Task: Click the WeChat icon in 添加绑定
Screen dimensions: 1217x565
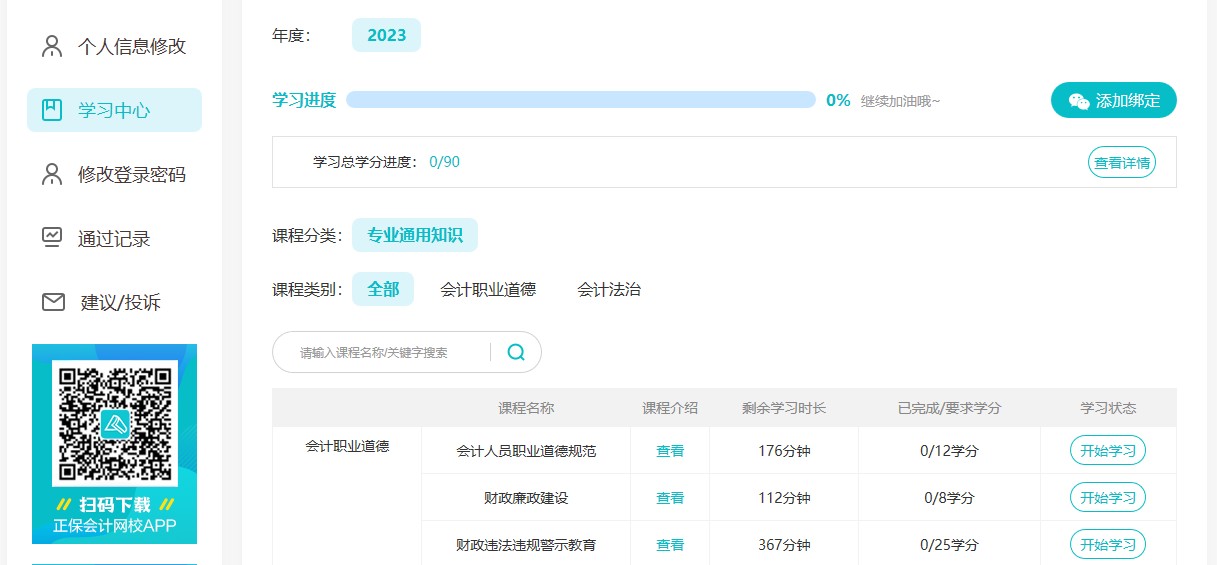Action: (1079, 101)
